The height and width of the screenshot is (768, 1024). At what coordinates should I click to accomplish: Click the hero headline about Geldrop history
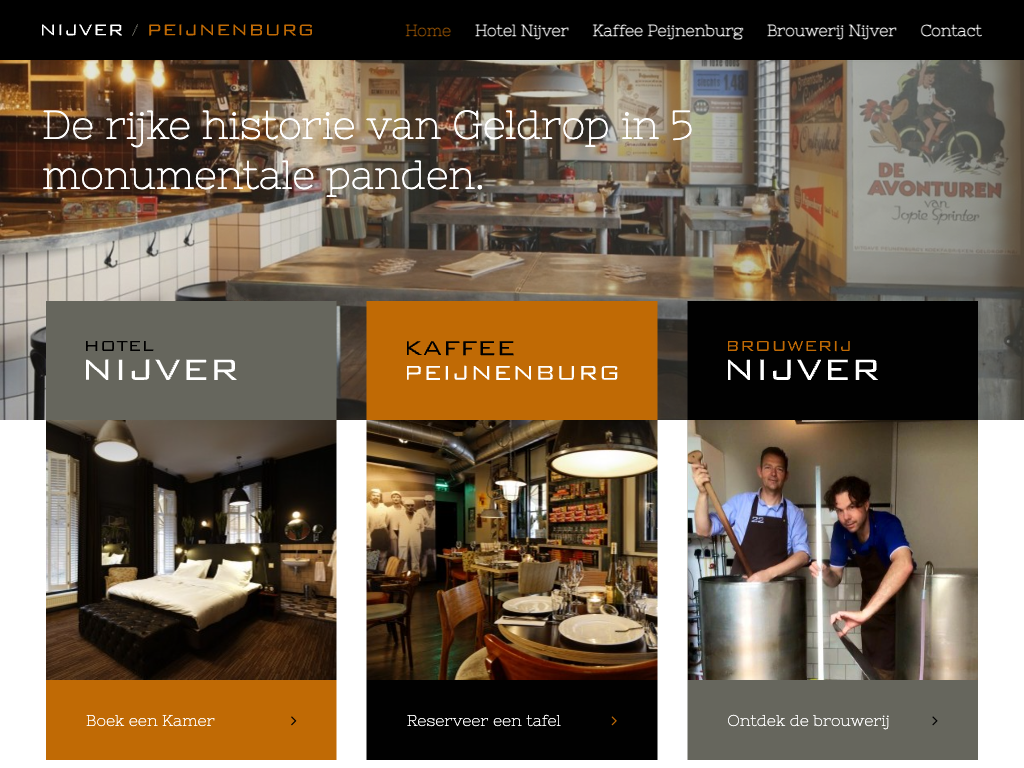(x=367, y=150)
